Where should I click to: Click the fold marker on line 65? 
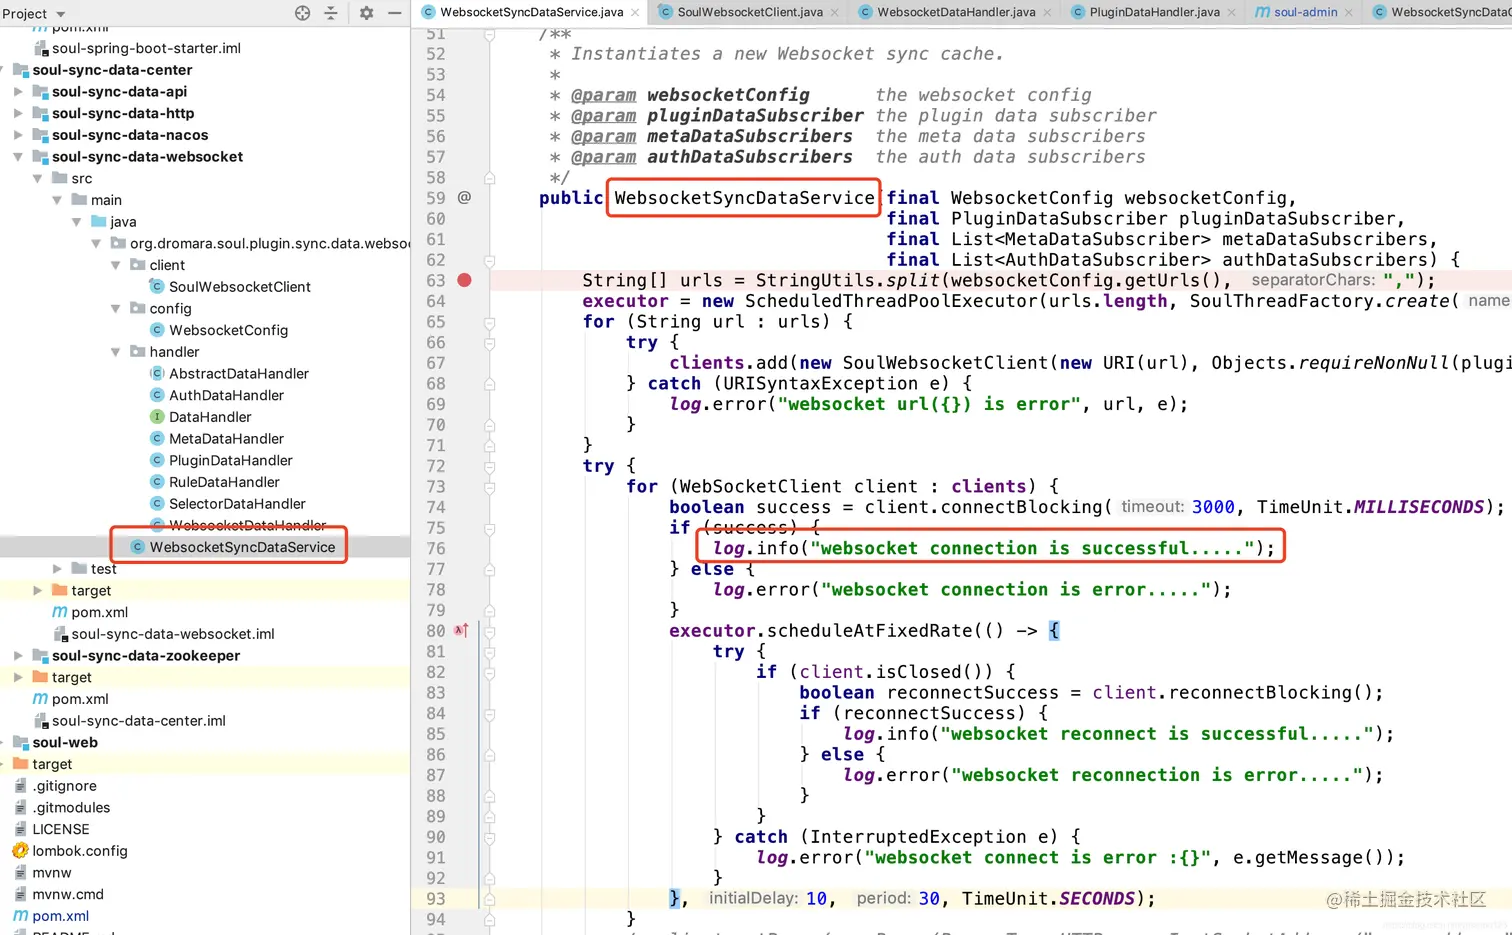point(489,322)
